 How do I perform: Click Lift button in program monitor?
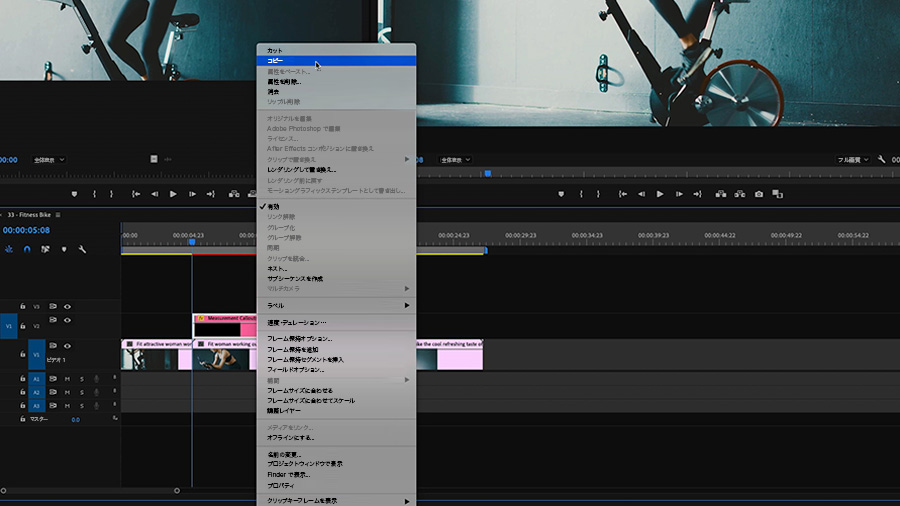pyautogui.click(x=720, y=194)
